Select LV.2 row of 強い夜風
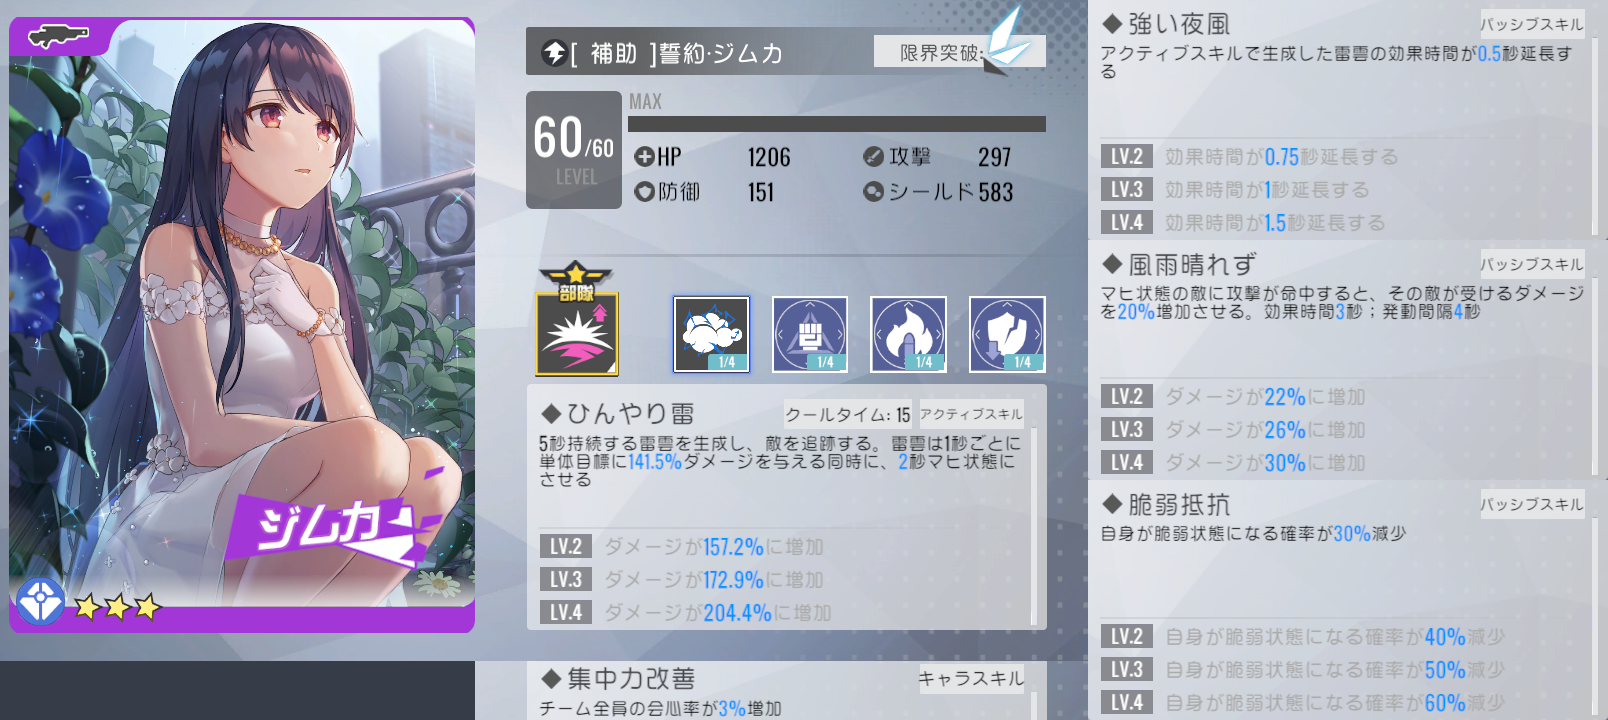Screen dimensions: 1608x720 (1343, 157)
